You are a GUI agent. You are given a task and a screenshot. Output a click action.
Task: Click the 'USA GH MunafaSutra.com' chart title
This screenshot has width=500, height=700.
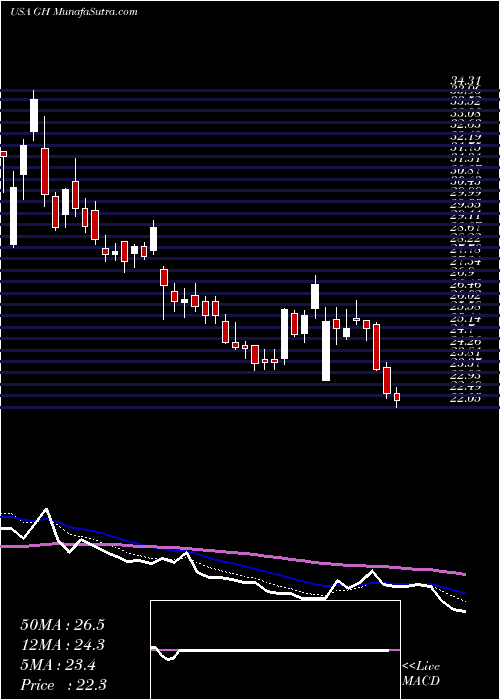74,12
